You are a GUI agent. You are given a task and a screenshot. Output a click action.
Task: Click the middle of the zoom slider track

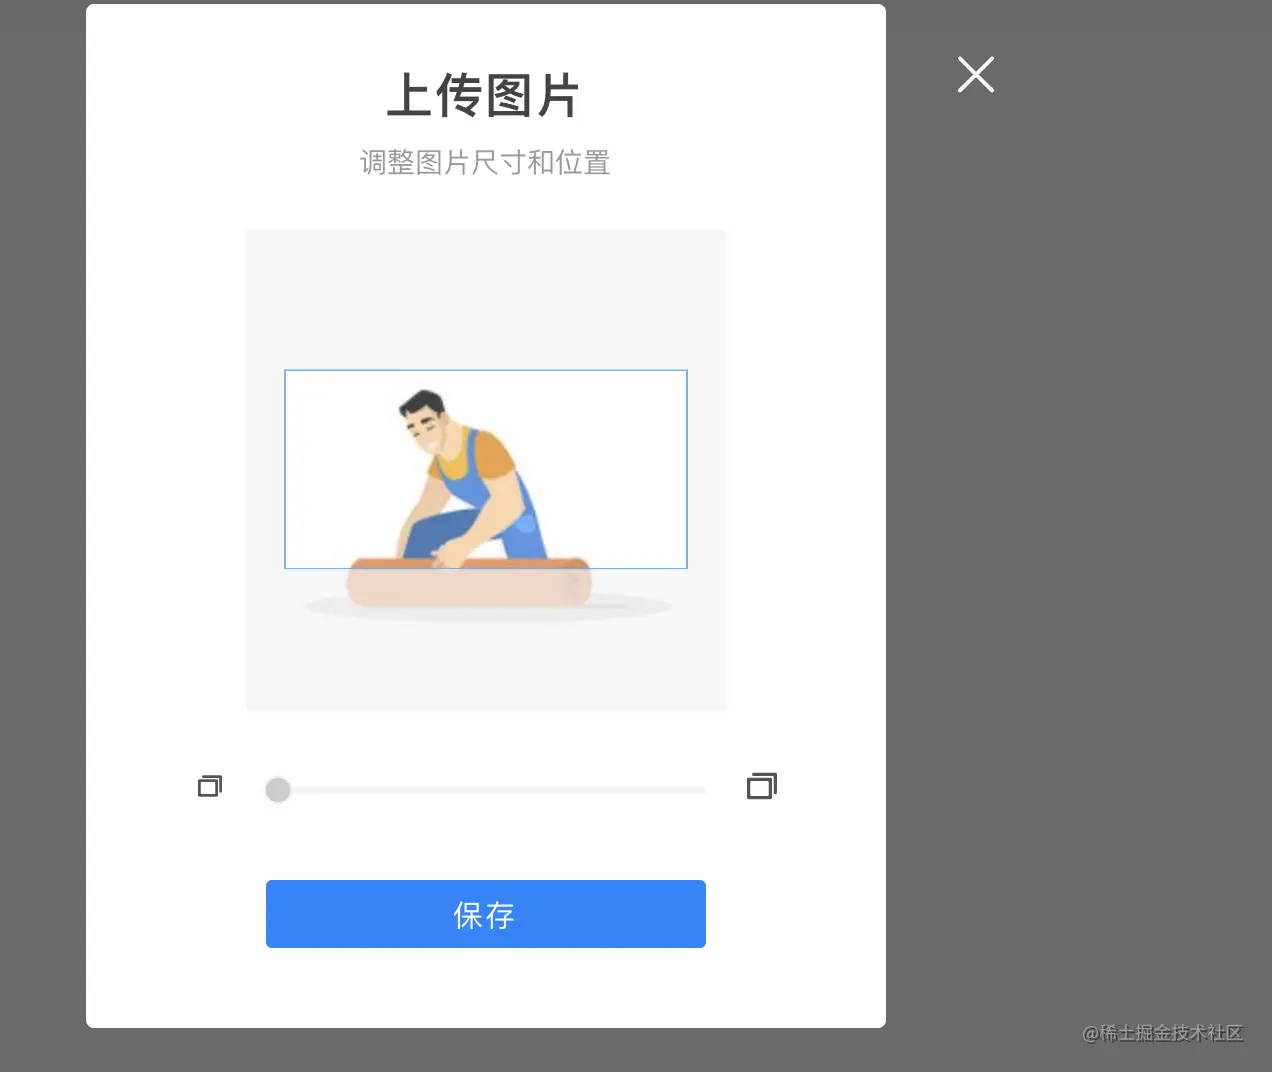(x=486, y=790)
